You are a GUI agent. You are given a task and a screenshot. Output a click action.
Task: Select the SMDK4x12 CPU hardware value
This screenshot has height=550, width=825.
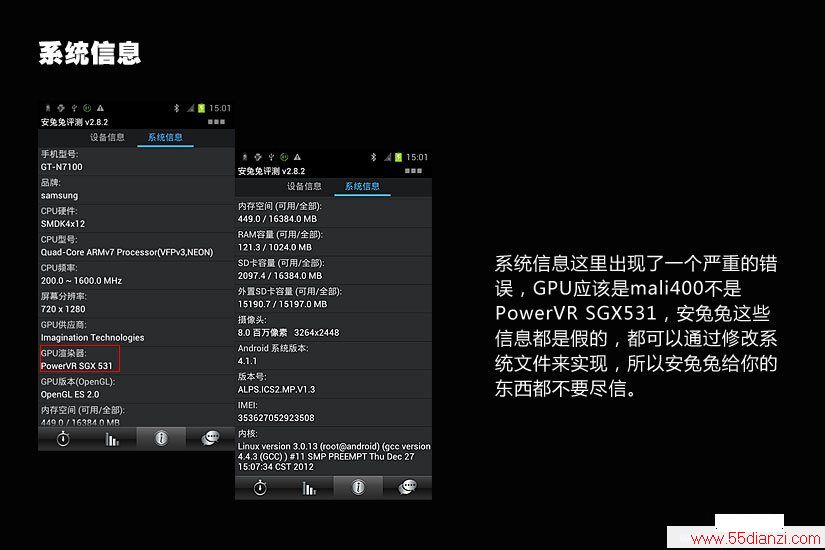(63, 224)
